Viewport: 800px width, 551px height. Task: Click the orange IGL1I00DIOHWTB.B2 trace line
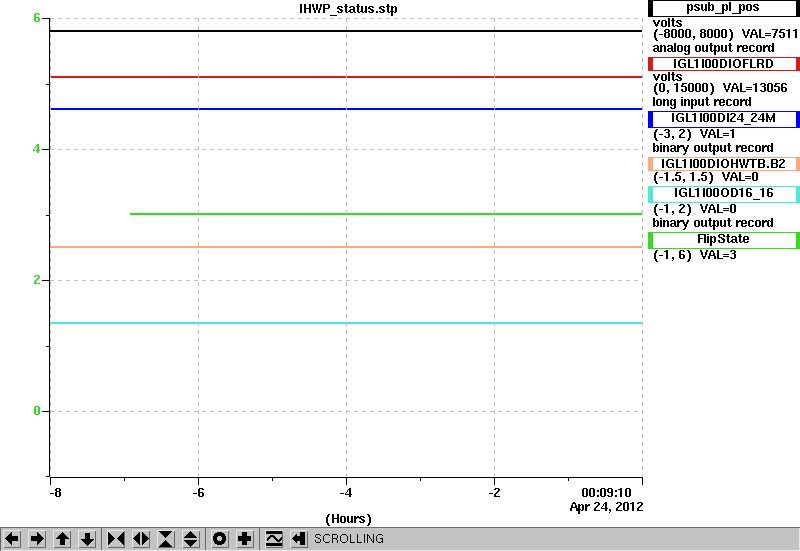346,247
